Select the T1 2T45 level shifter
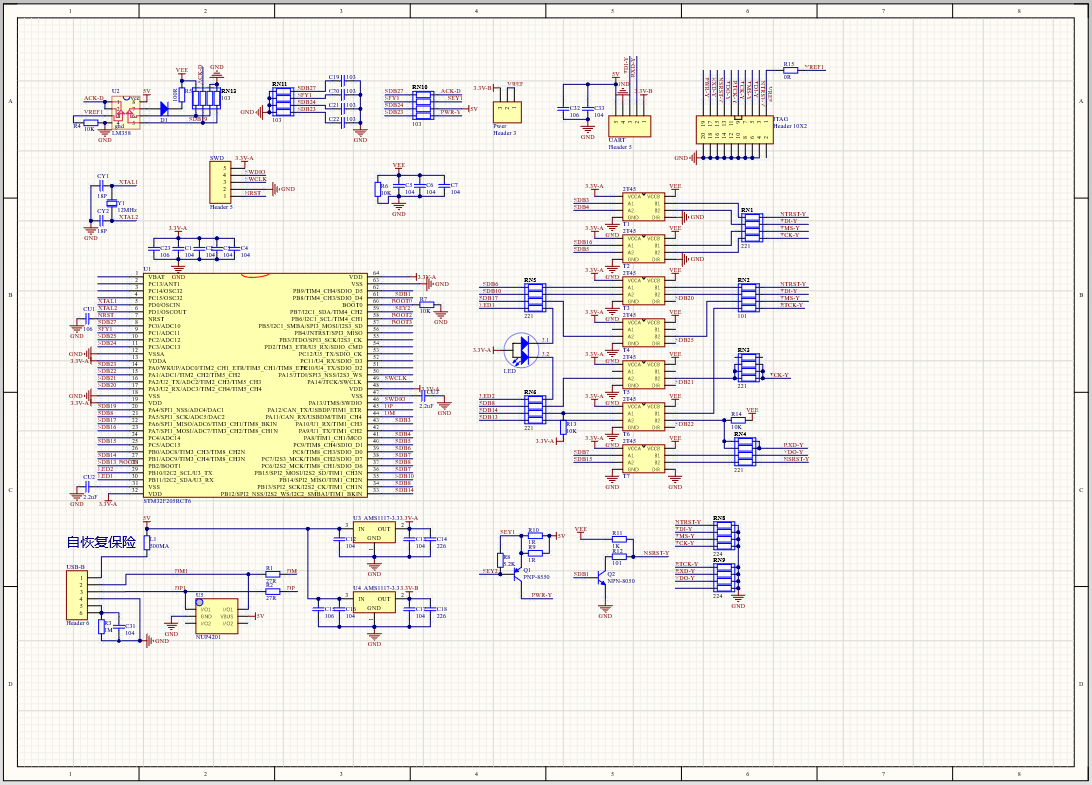Image resolution: width=1092 pixels, height=785 pixels. click(x=643, y=207)
